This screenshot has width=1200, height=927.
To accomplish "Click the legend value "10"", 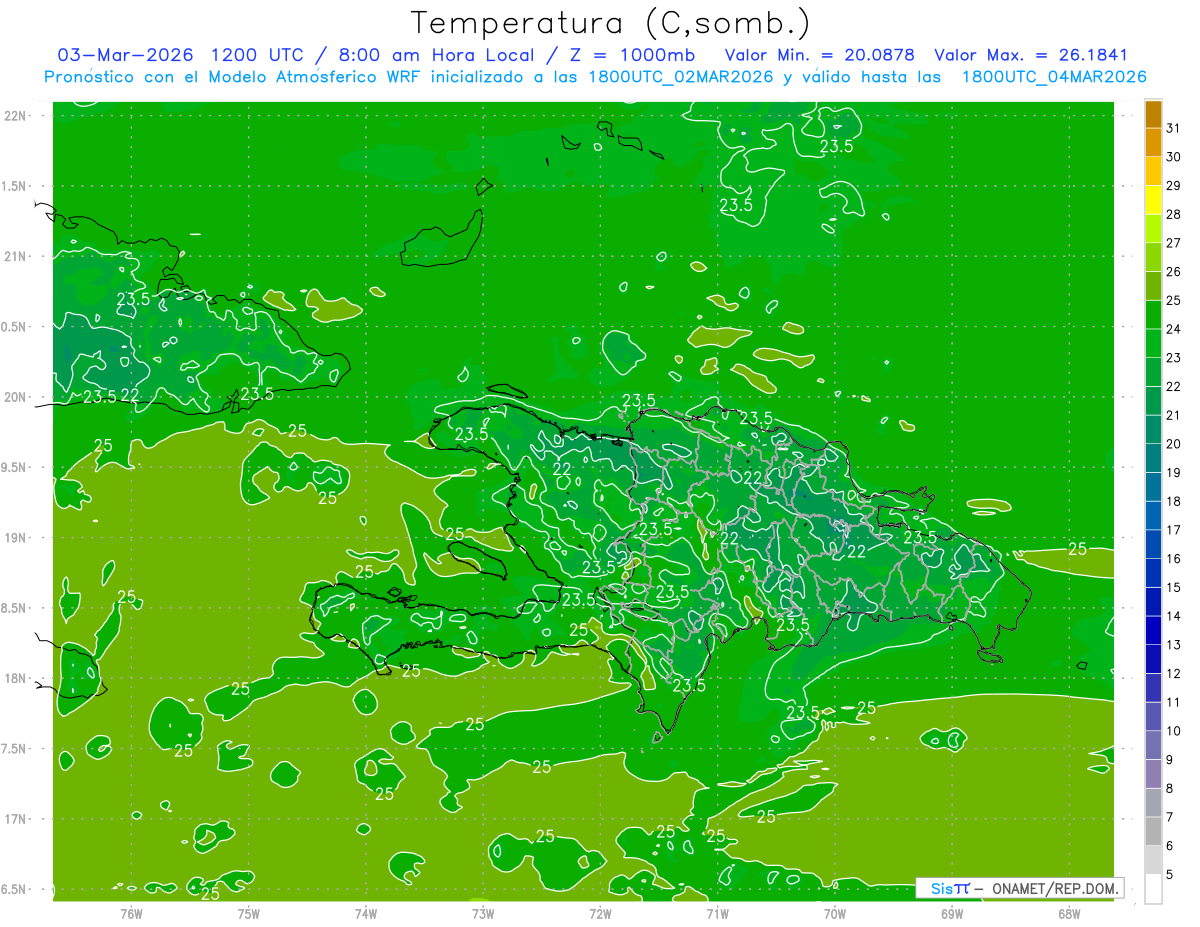I will point(1173,731).
